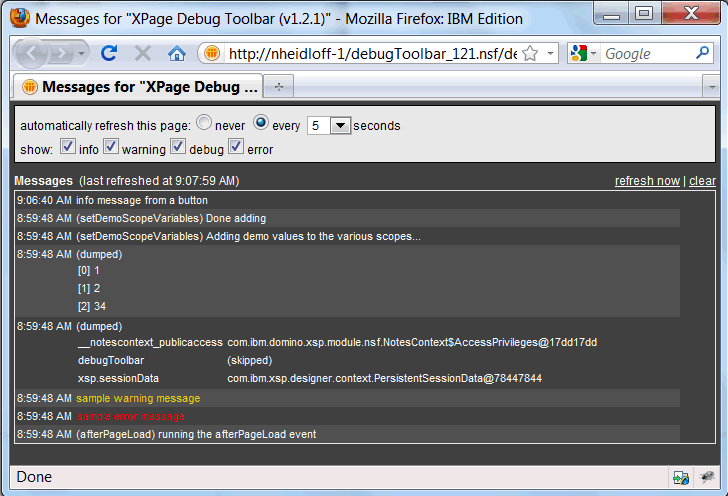Image resolution: width=728 pixels, height=496 pixels.
Task: Click the clear link
Action: pyautogui.click(x=702, y=181)
